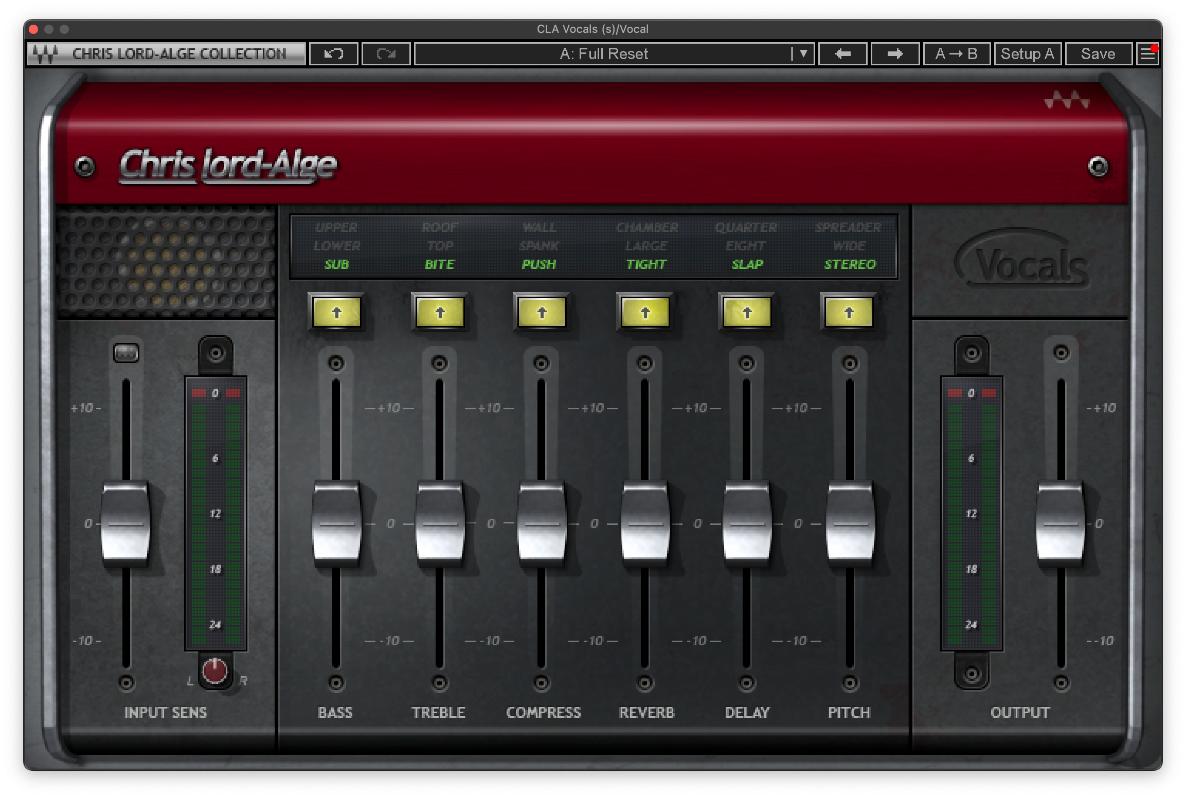
Task: Click the OUTPUT label
Action: (x=1020, y=713)
